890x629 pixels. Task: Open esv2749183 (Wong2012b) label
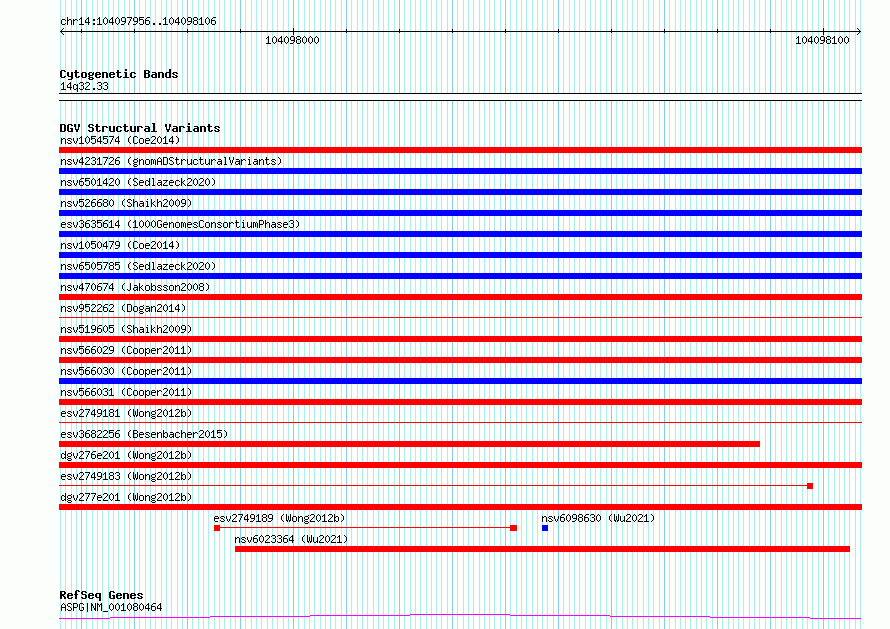(126, 476)
